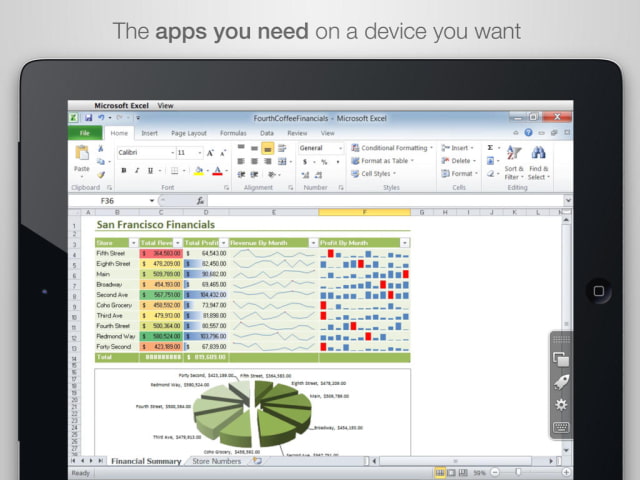The width and height of the screenshot is (640, 480).
Task: Toggle Underline formatting
Action: 150,171
